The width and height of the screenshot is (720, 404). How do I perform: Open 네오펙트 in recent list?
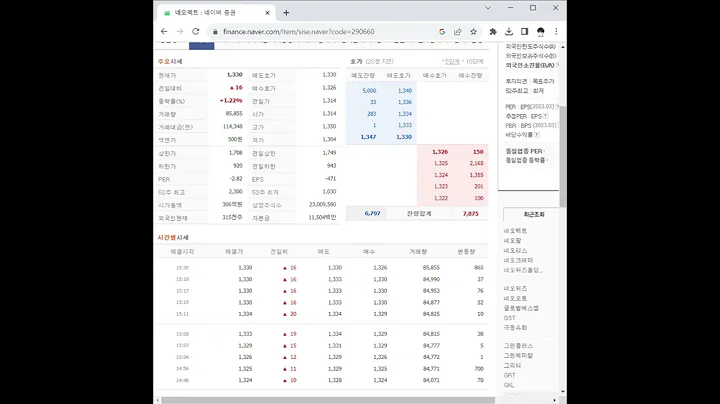point(515,231)
